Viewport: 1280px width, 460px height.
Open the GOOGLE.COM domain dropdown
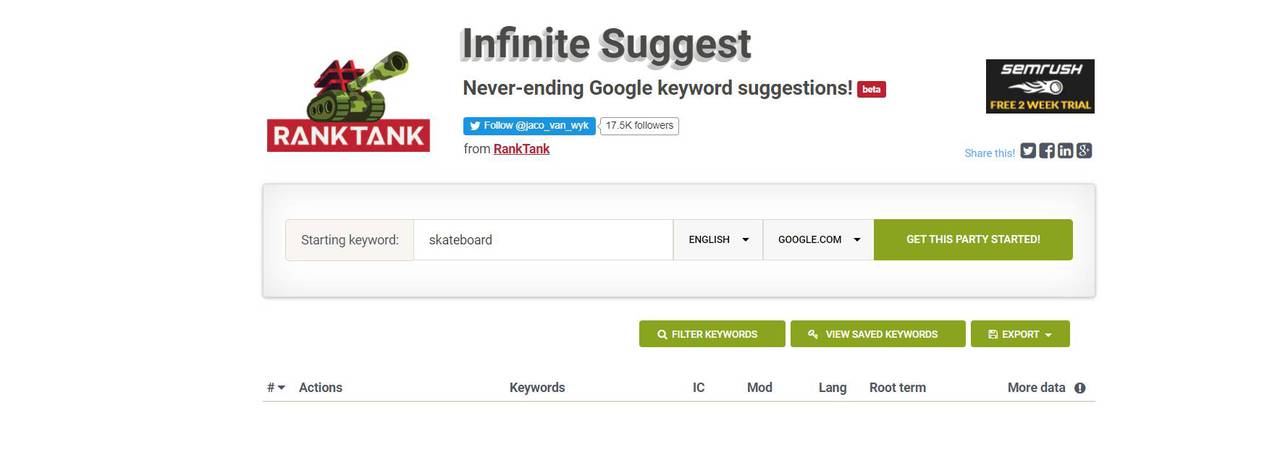tap(818, 240)
